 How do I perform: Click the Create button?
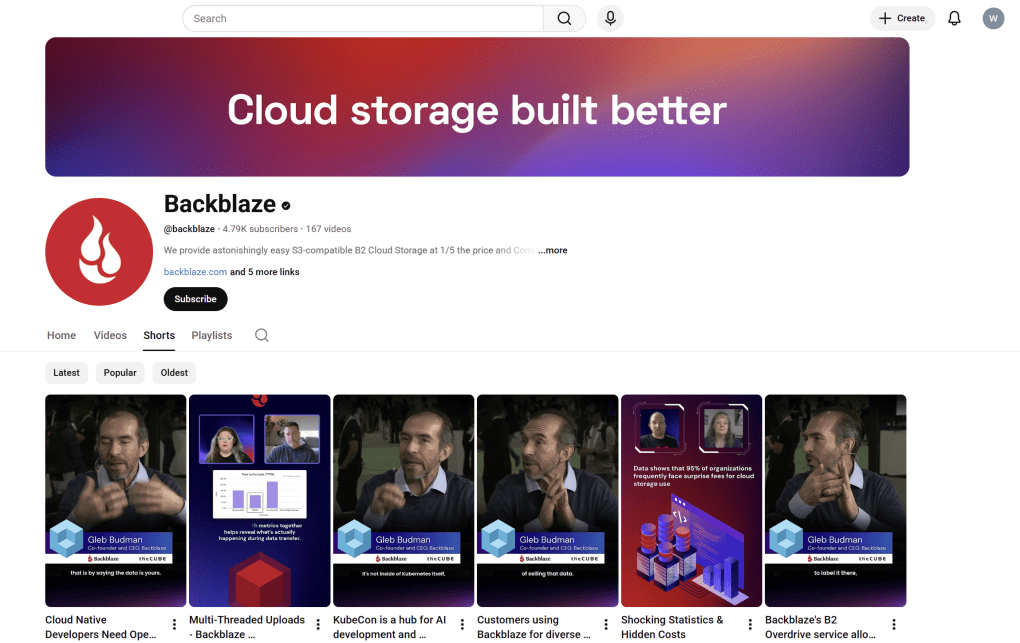(902, 18)
